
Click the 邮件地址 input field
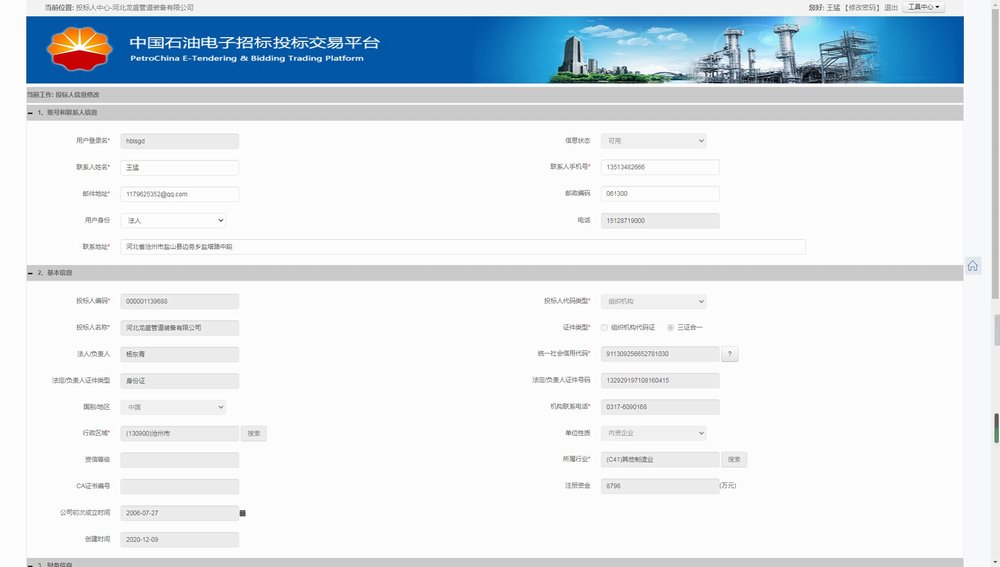point(179,195)
